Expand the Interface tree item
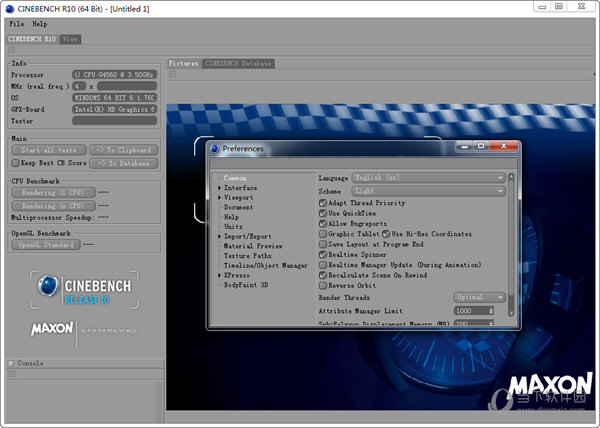Viewport: 600px width, 428px height. point(220,188)
